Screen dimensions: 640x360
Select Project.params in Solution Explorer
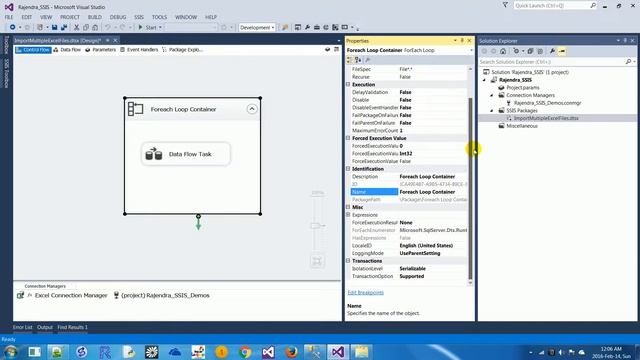tap(522, 87)
